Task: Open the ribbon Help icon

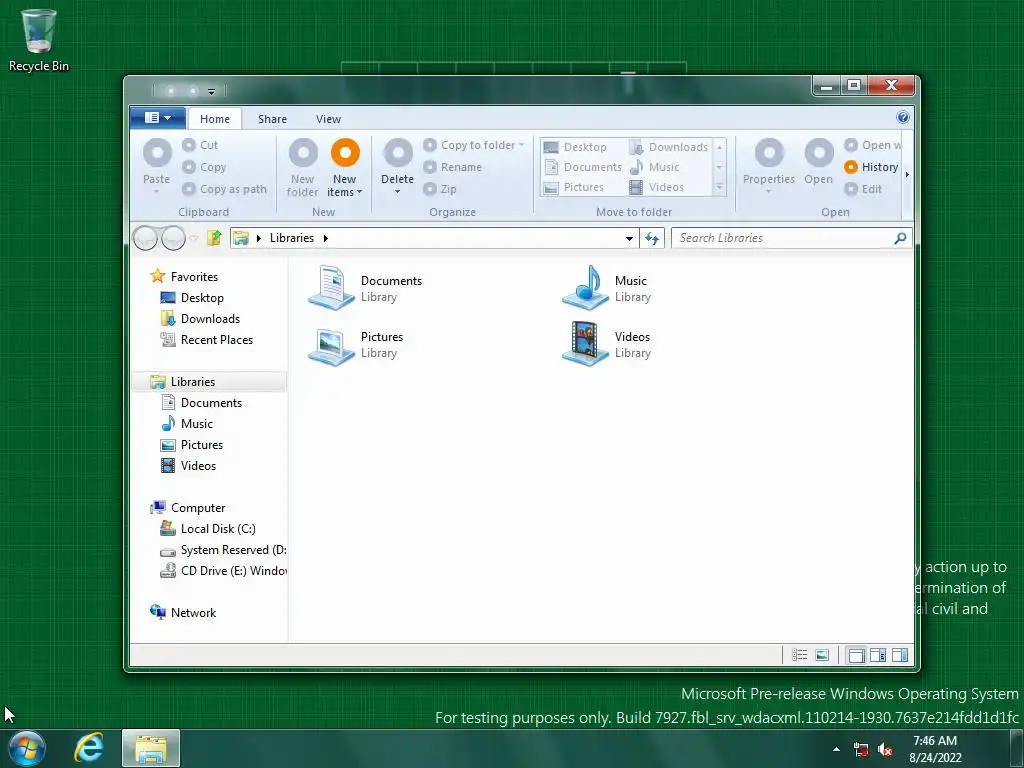Action: coord(903,118)
